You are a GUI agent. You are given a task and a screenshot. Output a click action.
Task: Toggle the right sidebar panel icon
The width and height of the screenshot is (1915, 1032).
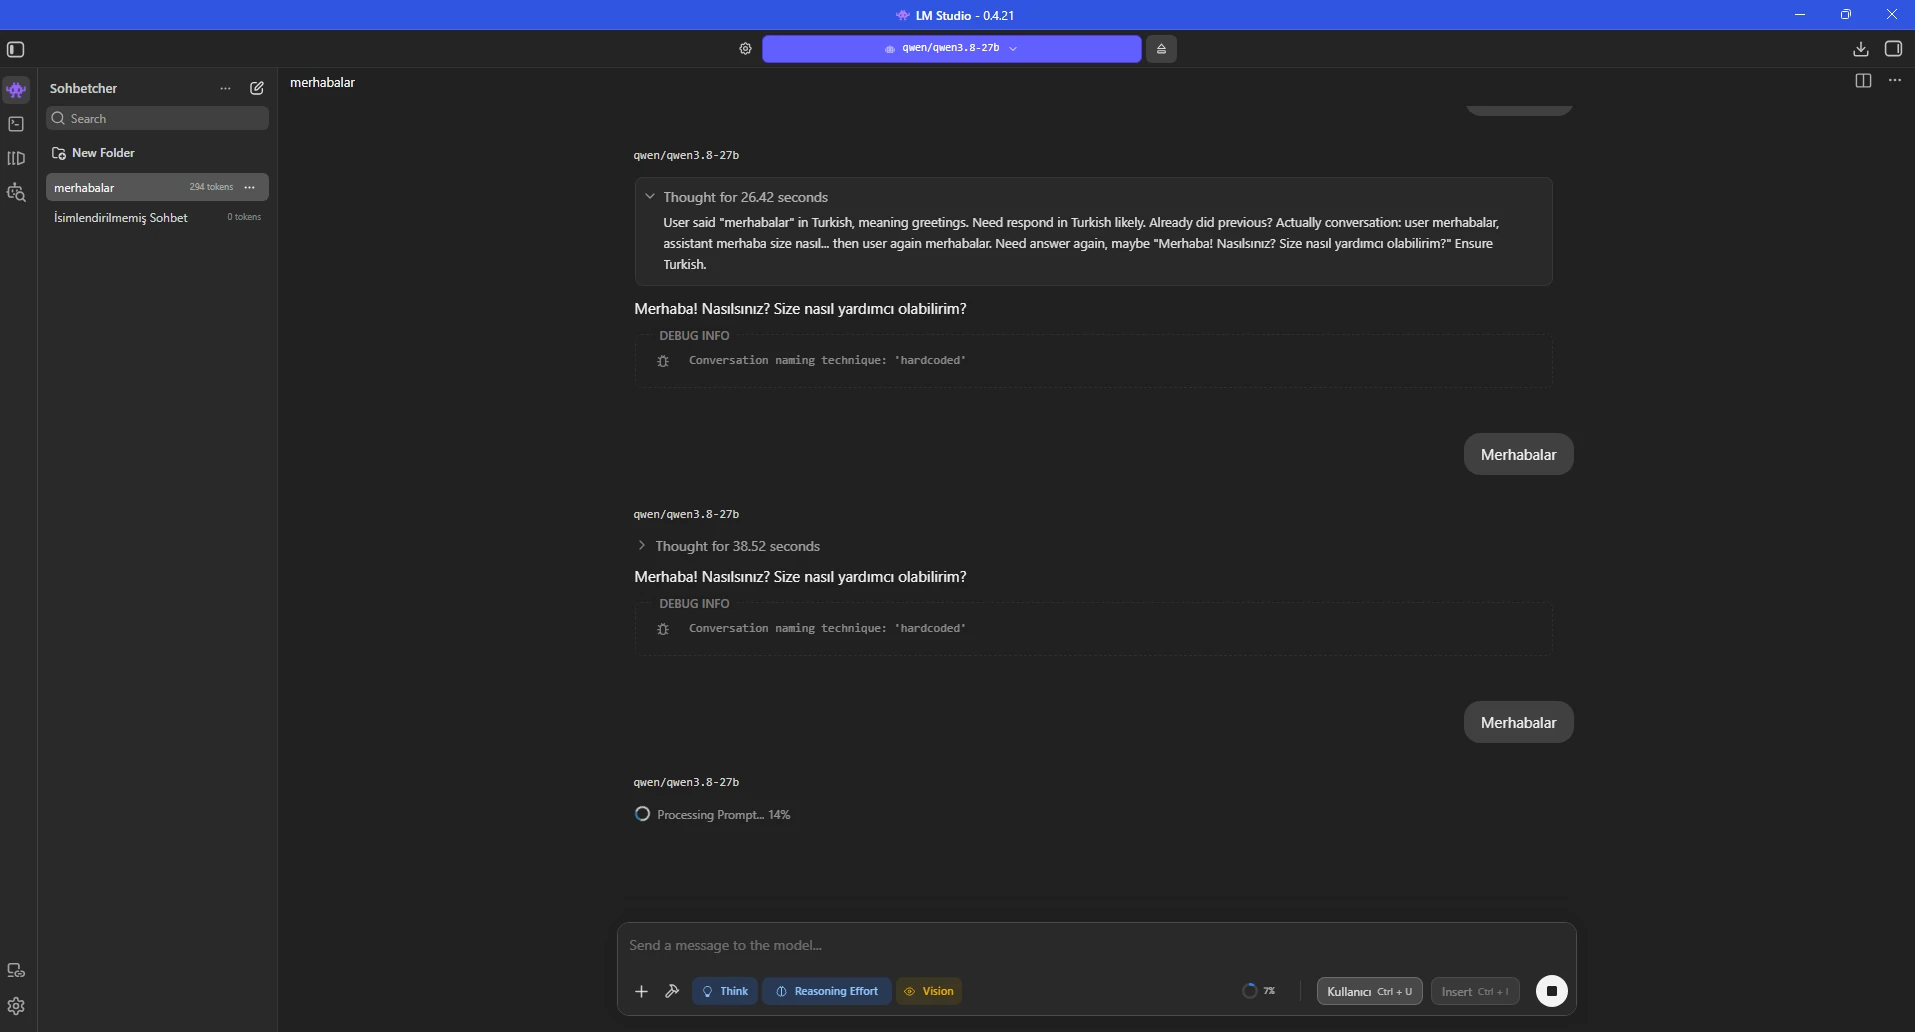pyautogui.click(x=1893, y=49)
